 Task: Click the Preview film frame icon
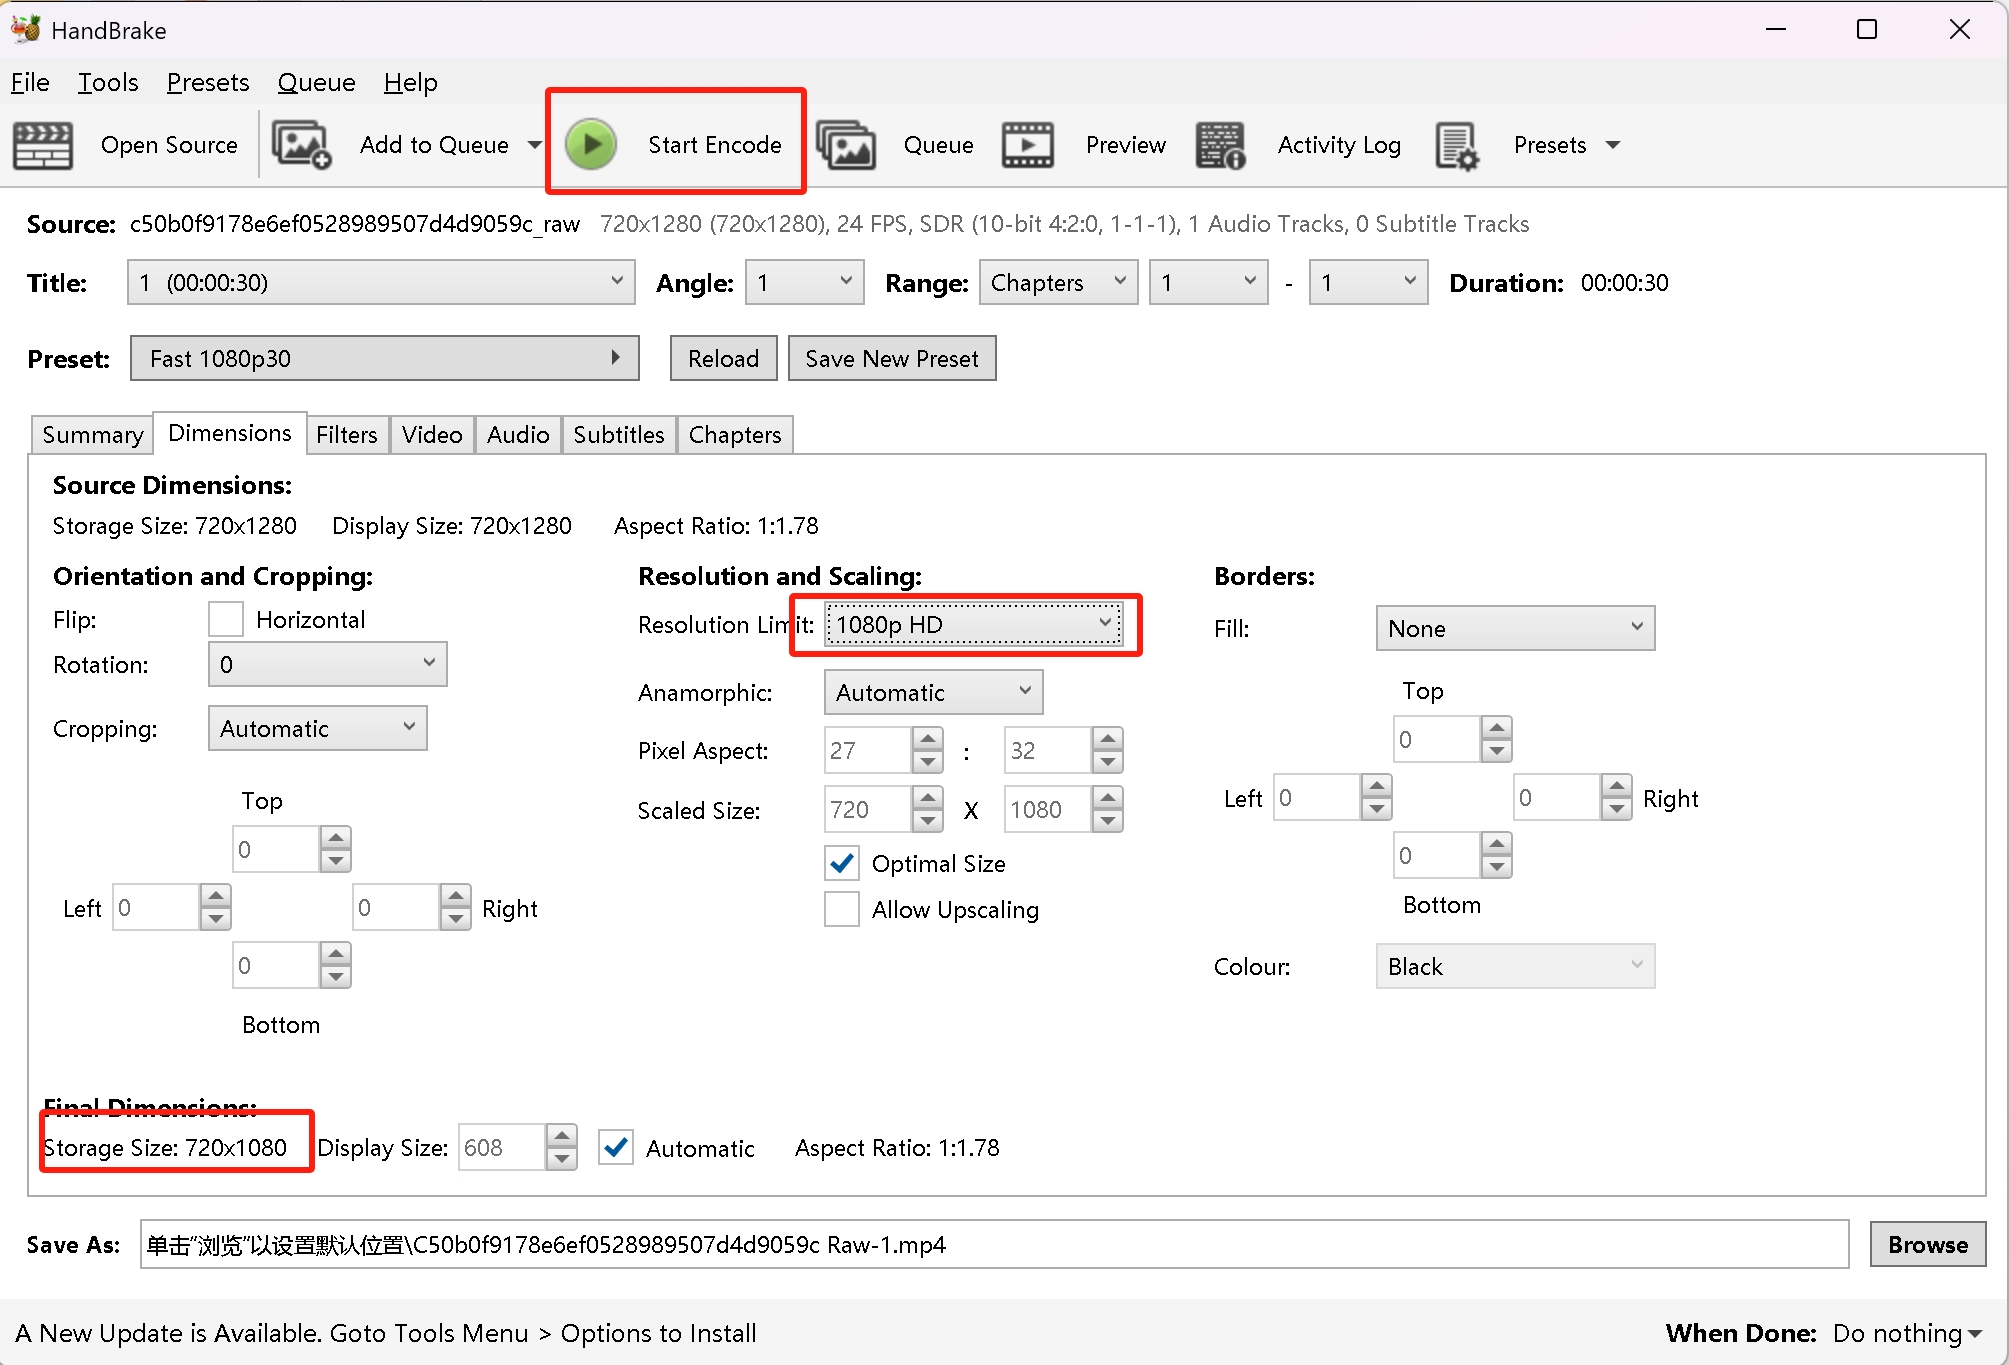pyautogui.click(x=1028, y=146)
